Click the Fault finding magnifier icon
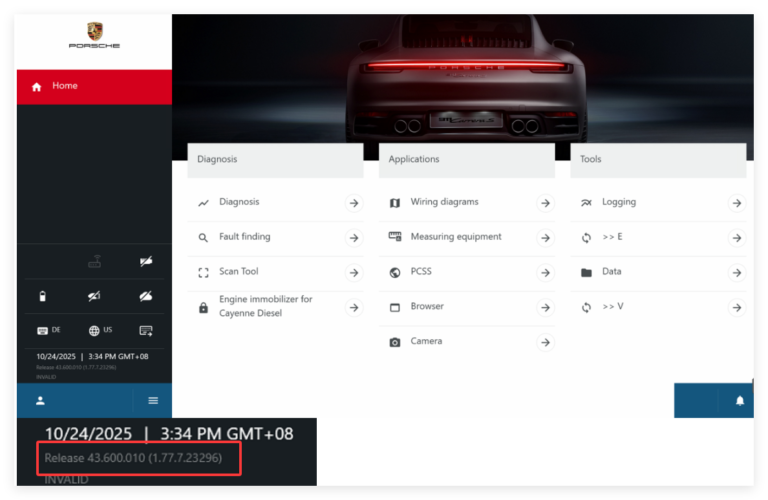Viewport: 768px width, 500px height. point(204,238)
